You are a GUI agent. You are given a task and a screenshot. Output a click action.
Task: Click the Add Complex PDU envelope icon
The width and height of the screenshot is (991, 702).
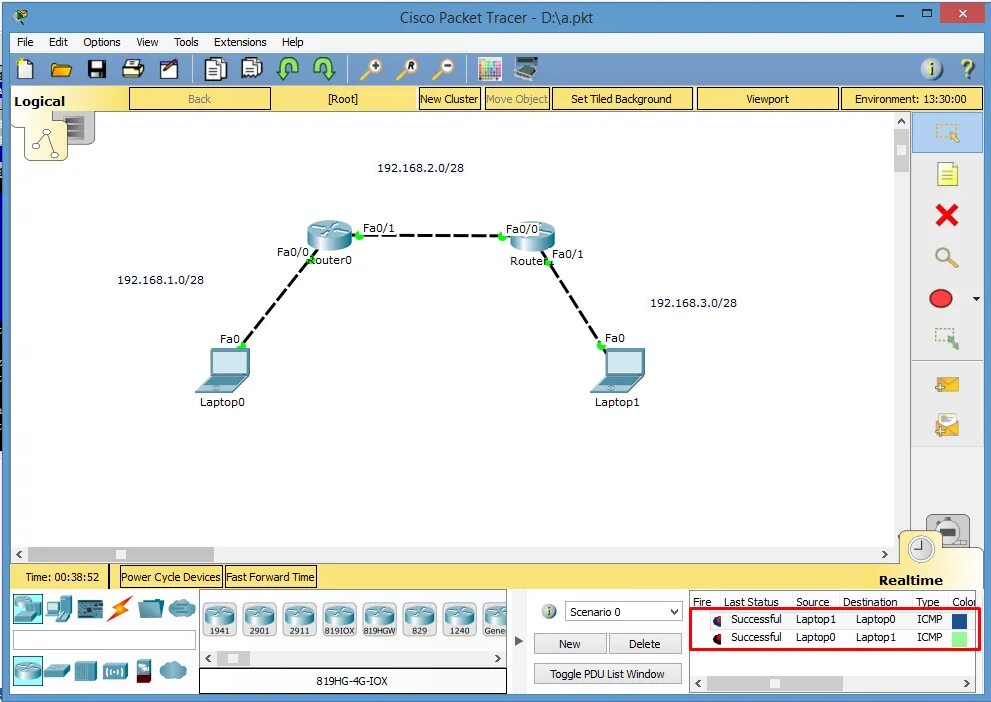[947, 425]
